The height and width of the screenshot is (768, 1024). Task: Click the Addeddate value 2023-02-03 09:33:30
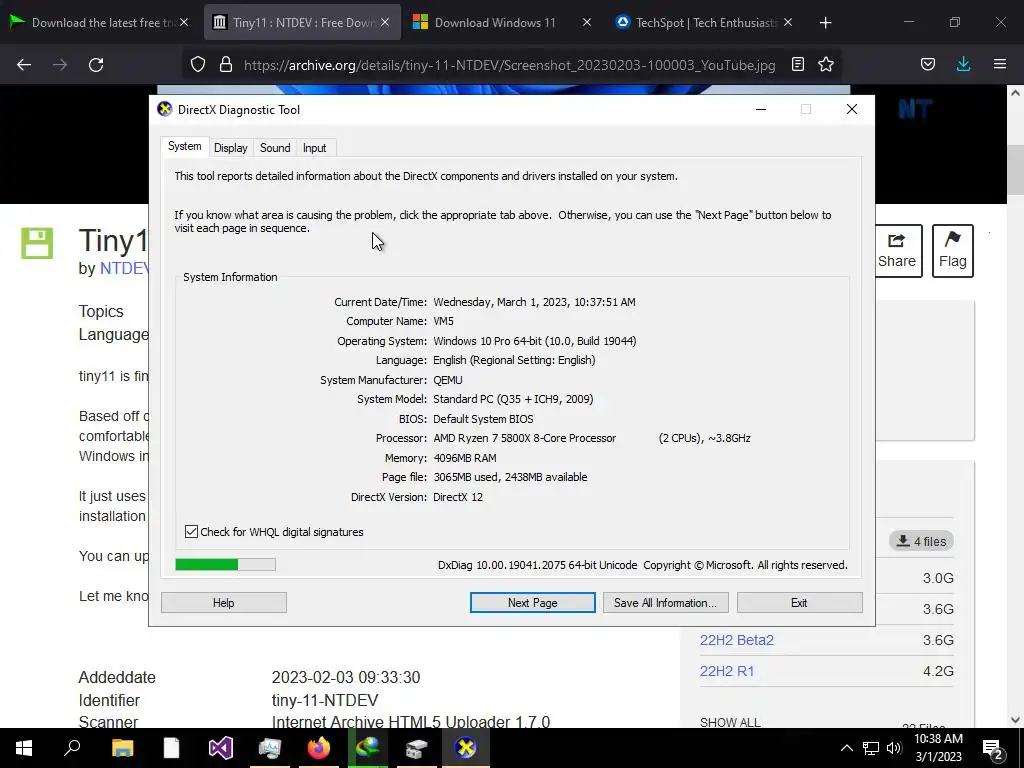[345, 677]
